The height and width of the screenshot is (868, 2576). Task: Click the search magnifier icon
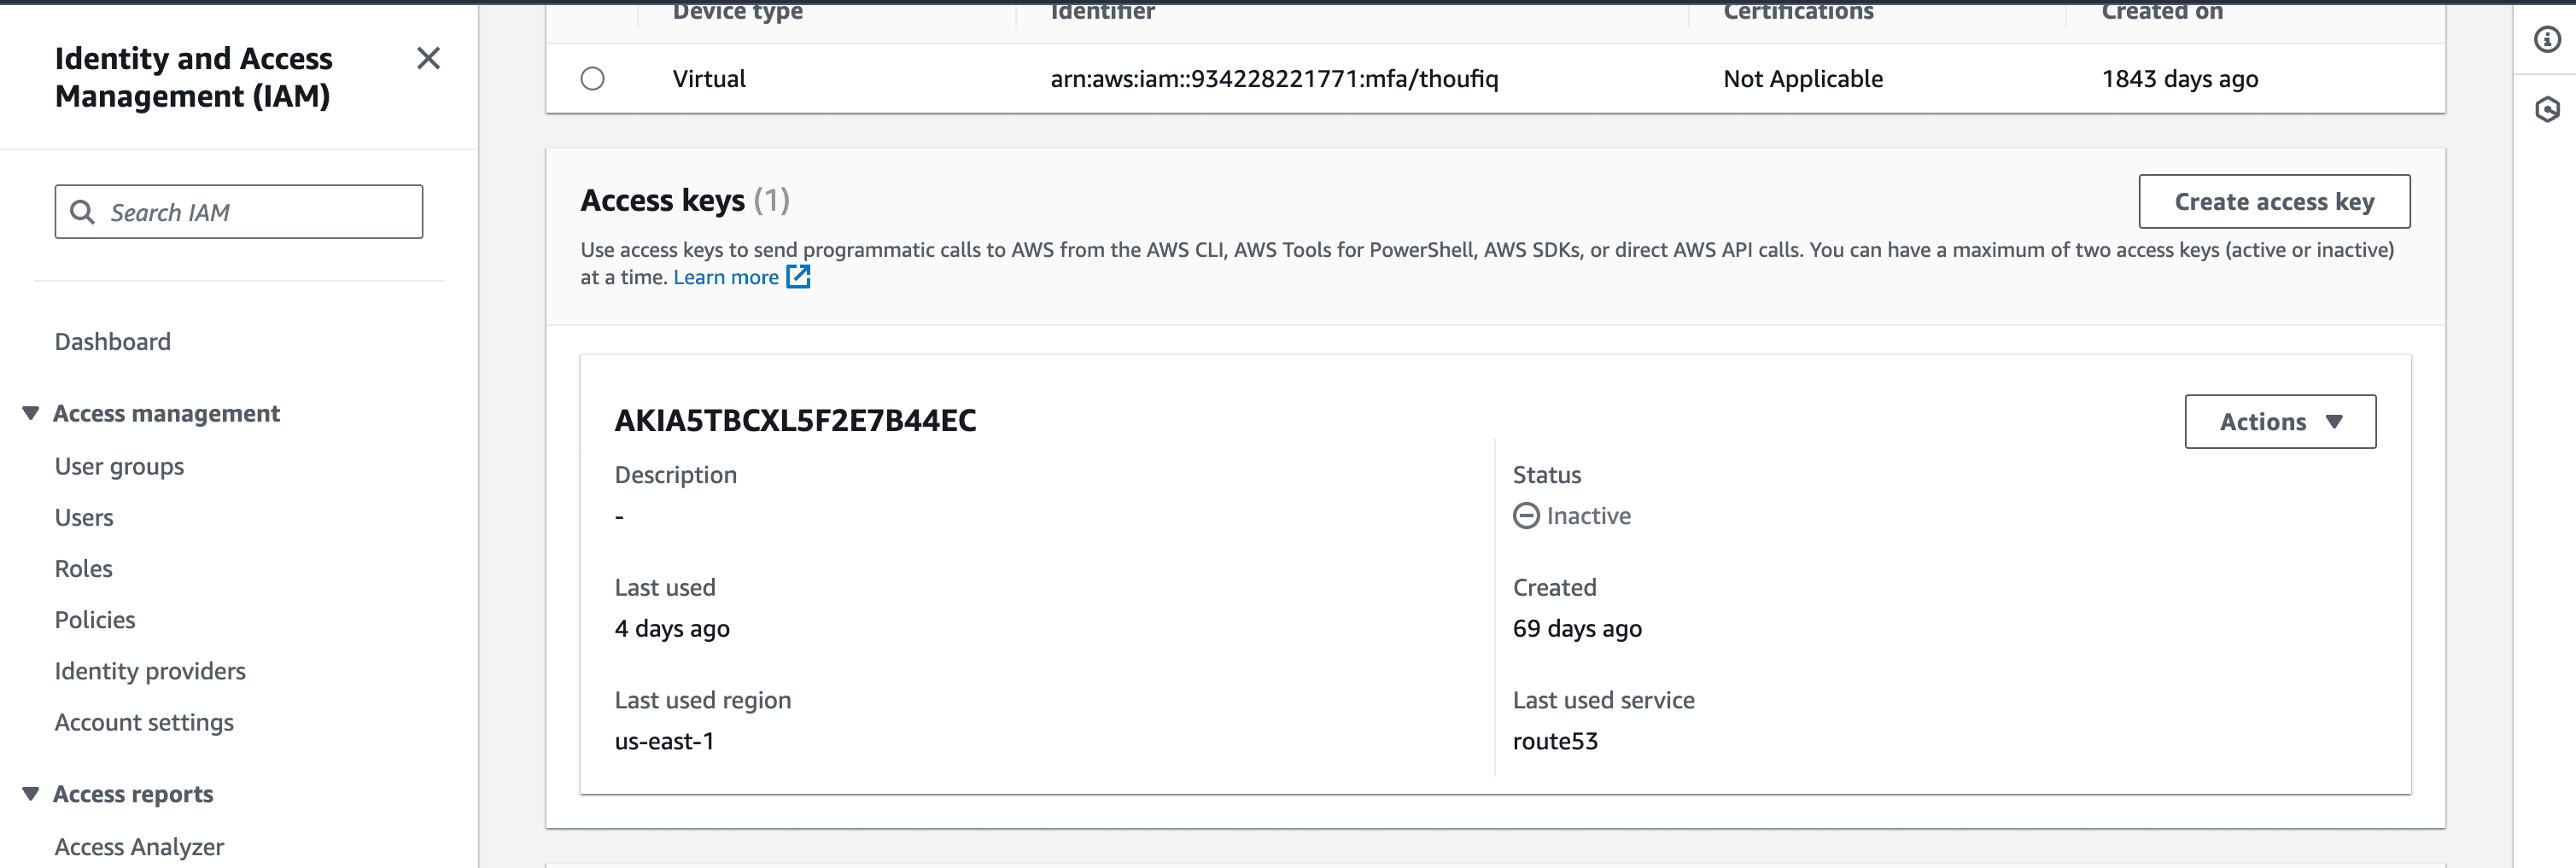(x=83, y=212)
